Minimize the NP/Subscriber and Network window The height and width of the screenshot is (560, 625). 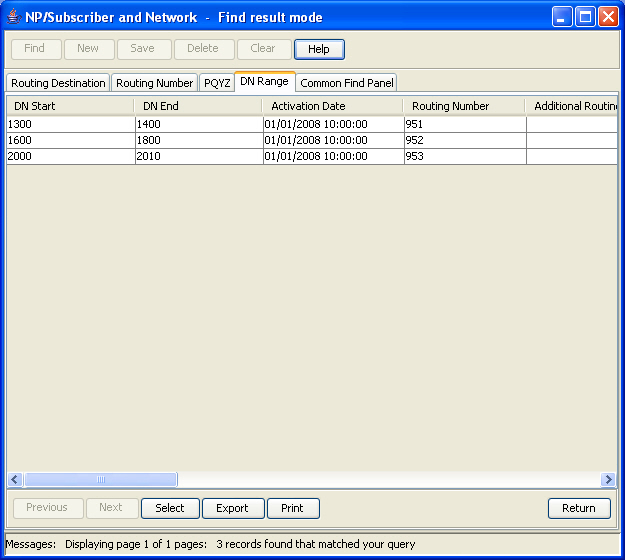pos(562,17)
